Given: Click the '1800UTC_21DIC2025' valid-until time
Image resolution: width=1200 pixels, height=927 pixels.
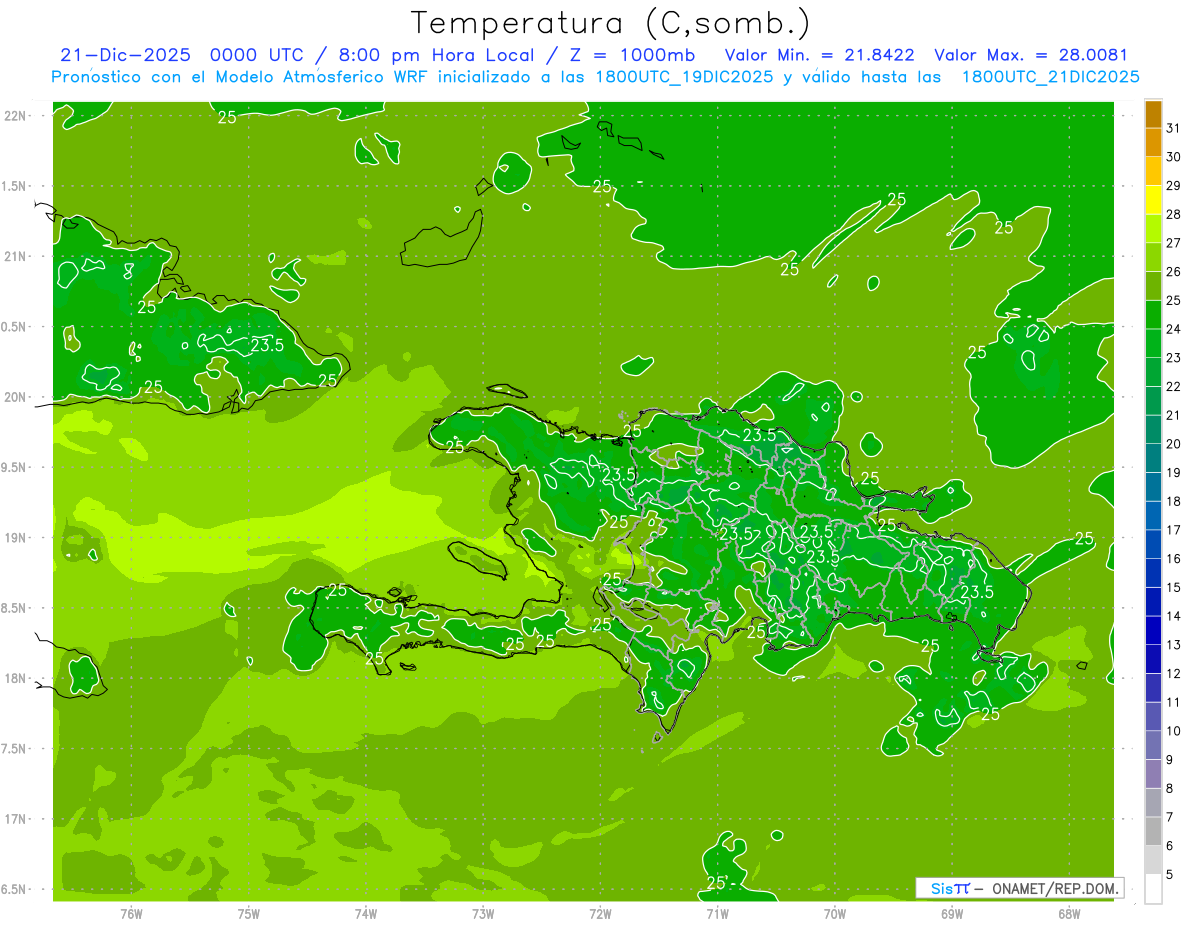Looking at the screenshot, I should 1051,77.
